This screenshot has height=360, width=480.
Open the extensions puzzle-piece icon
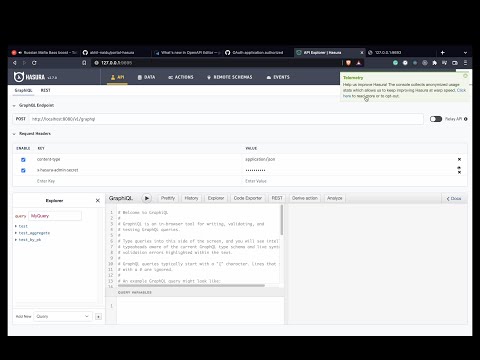tap(435, 63)
